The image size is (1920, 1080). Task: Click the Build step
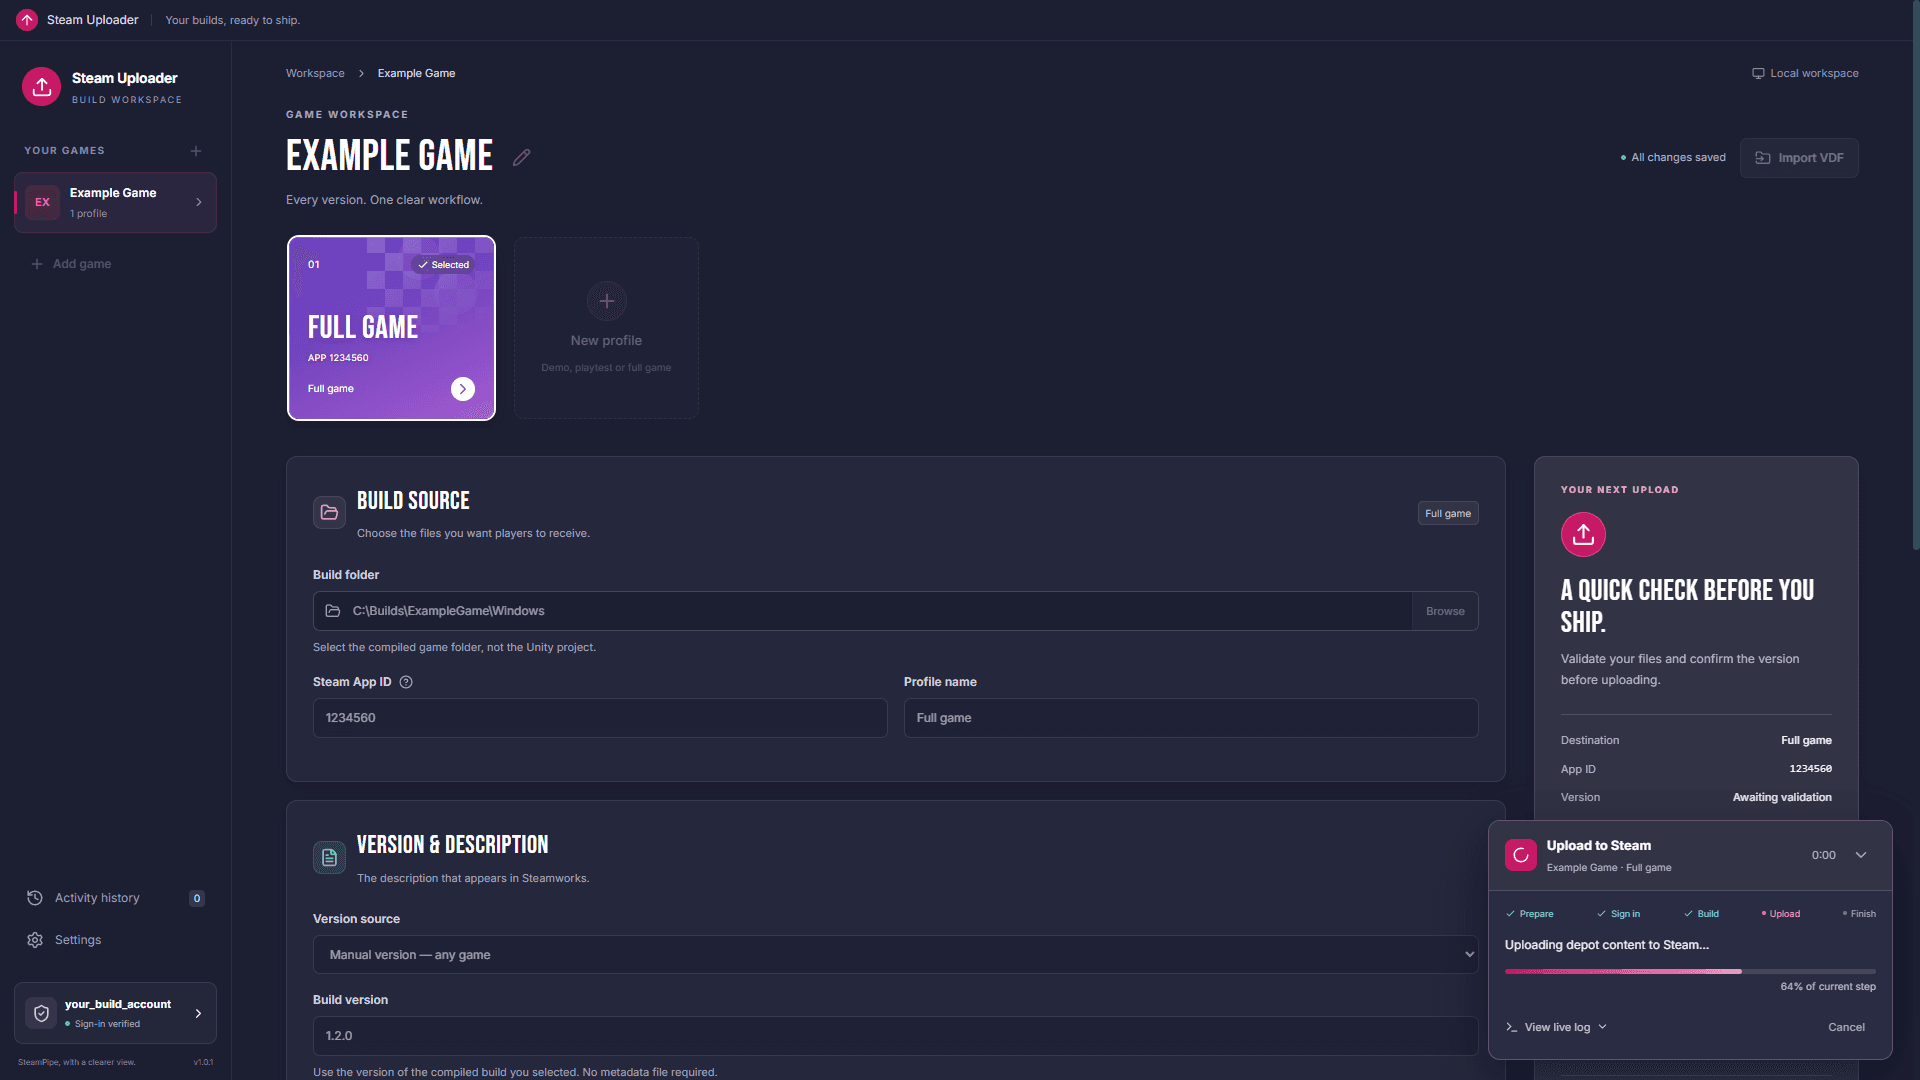[x=1701, y=914]
